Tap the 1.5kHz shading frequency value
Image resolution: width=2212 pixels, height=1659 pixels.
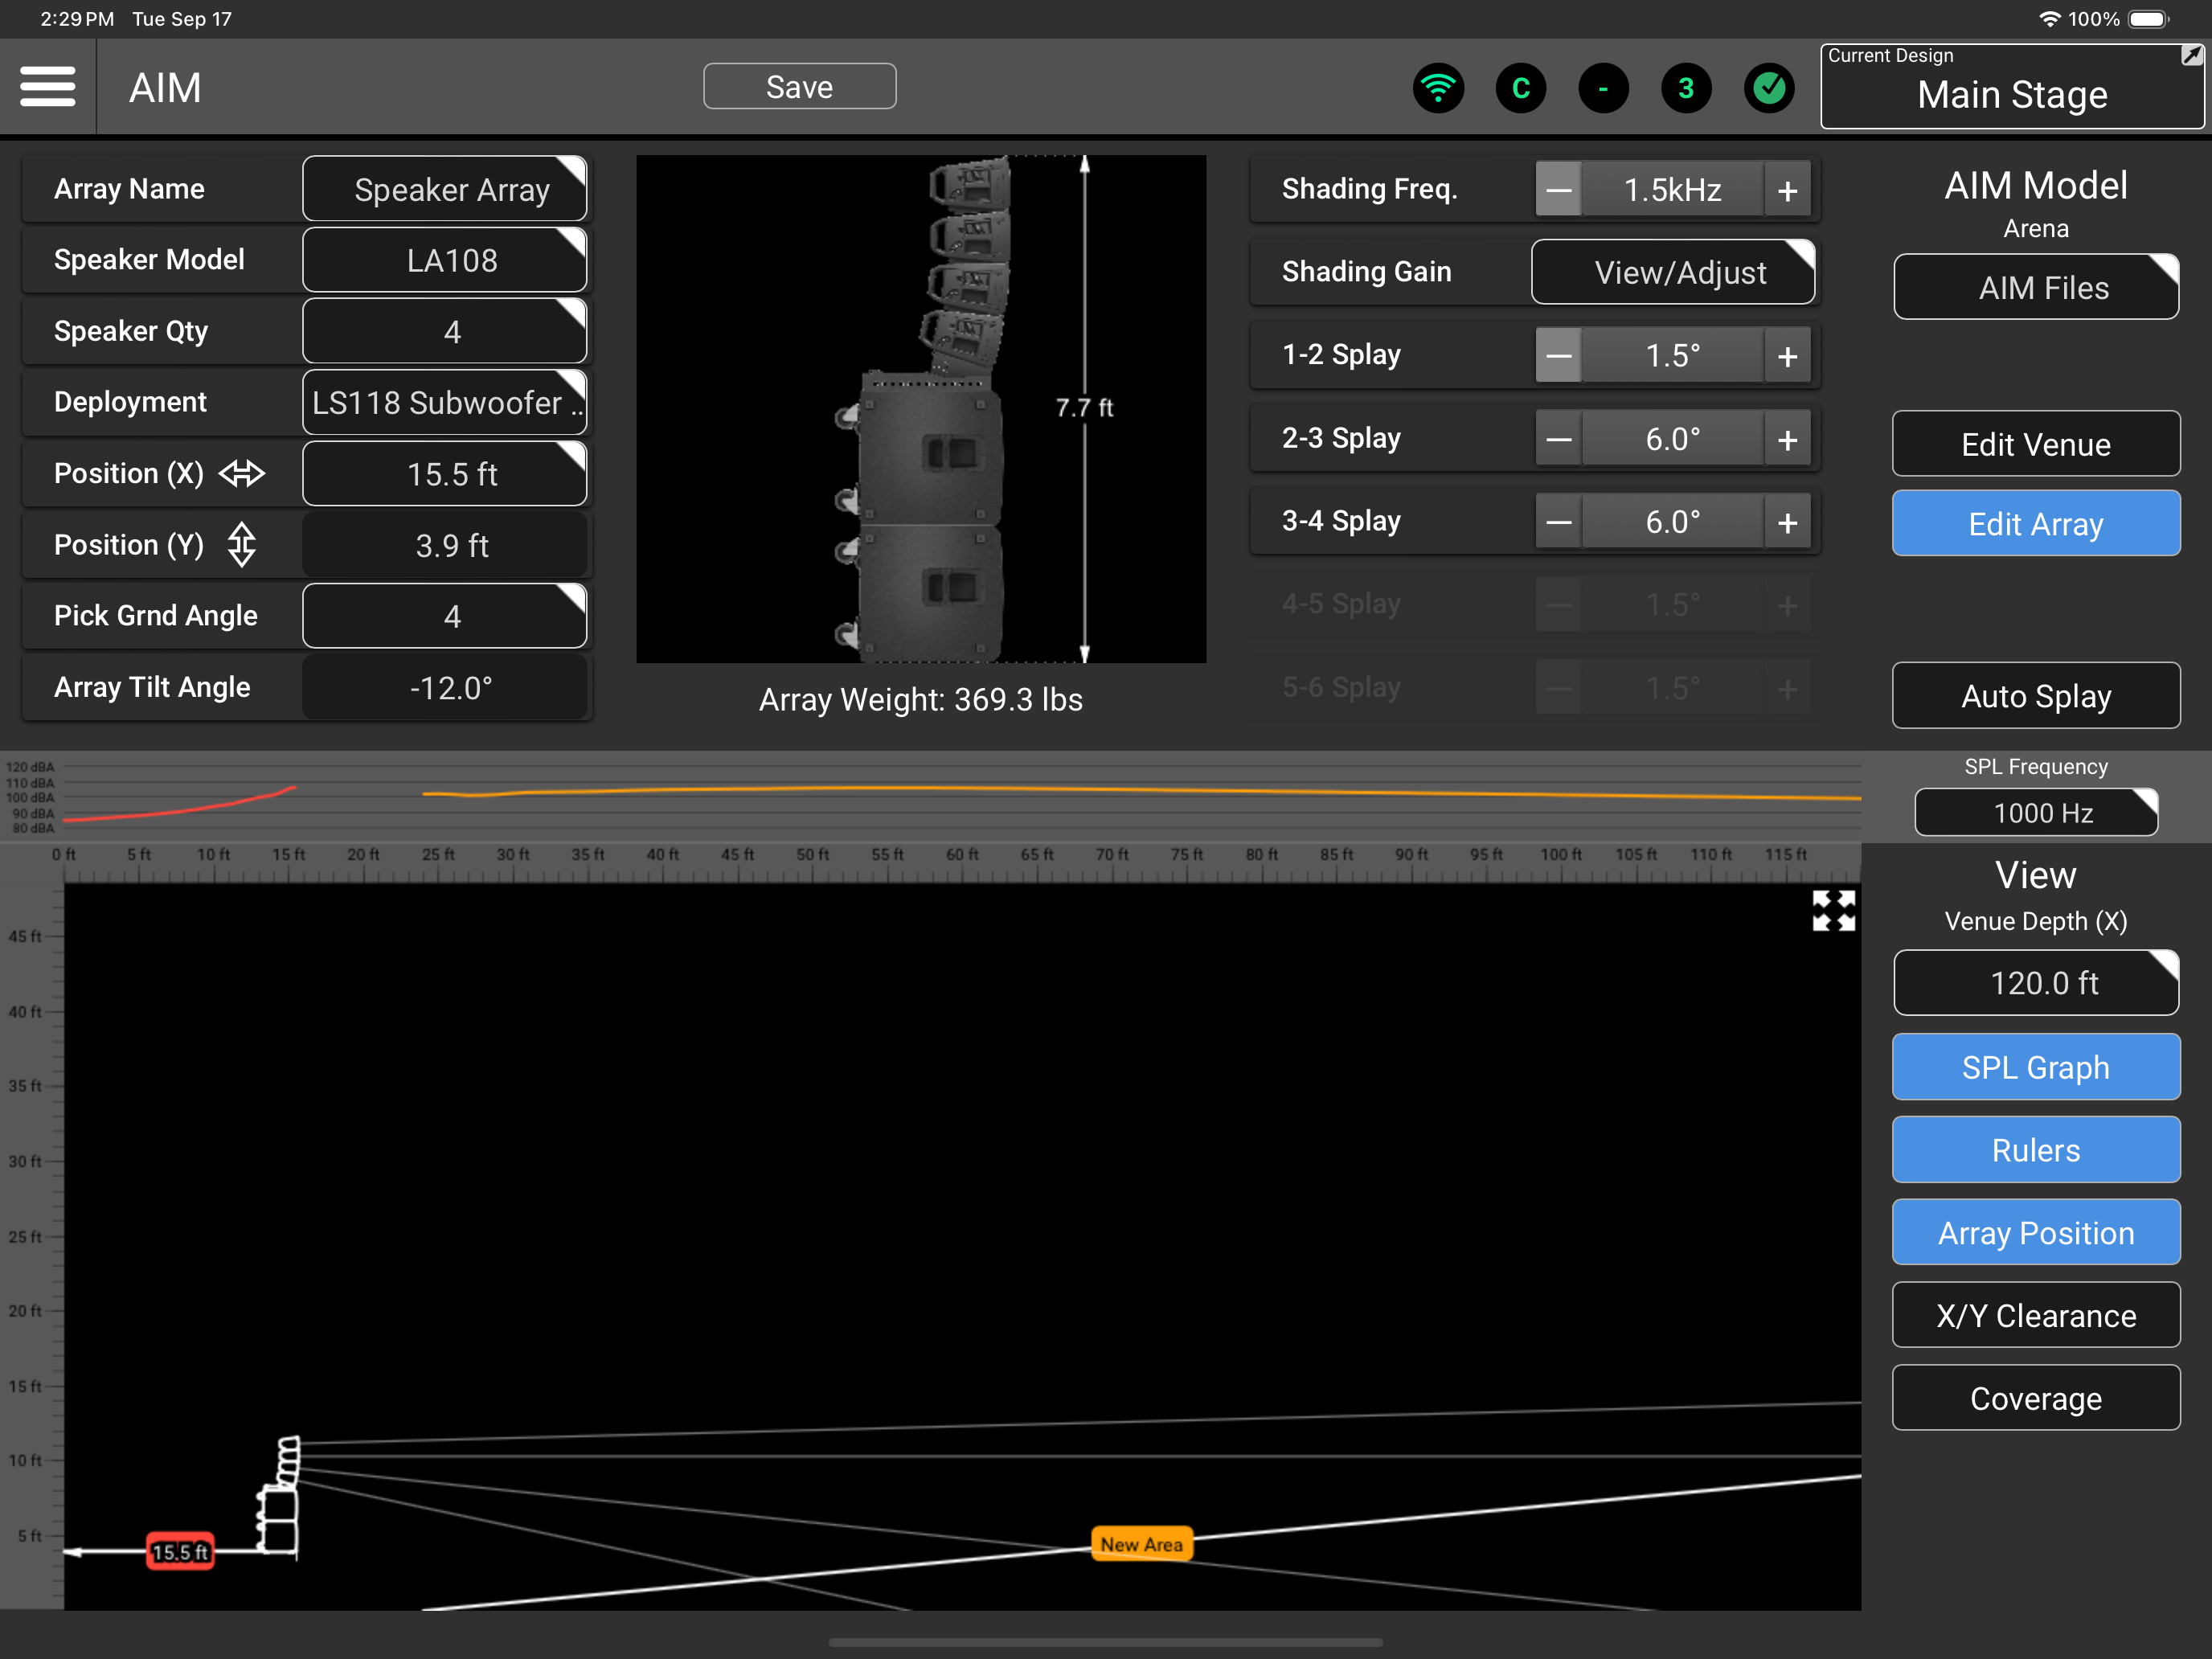(x=1673, y=189)
